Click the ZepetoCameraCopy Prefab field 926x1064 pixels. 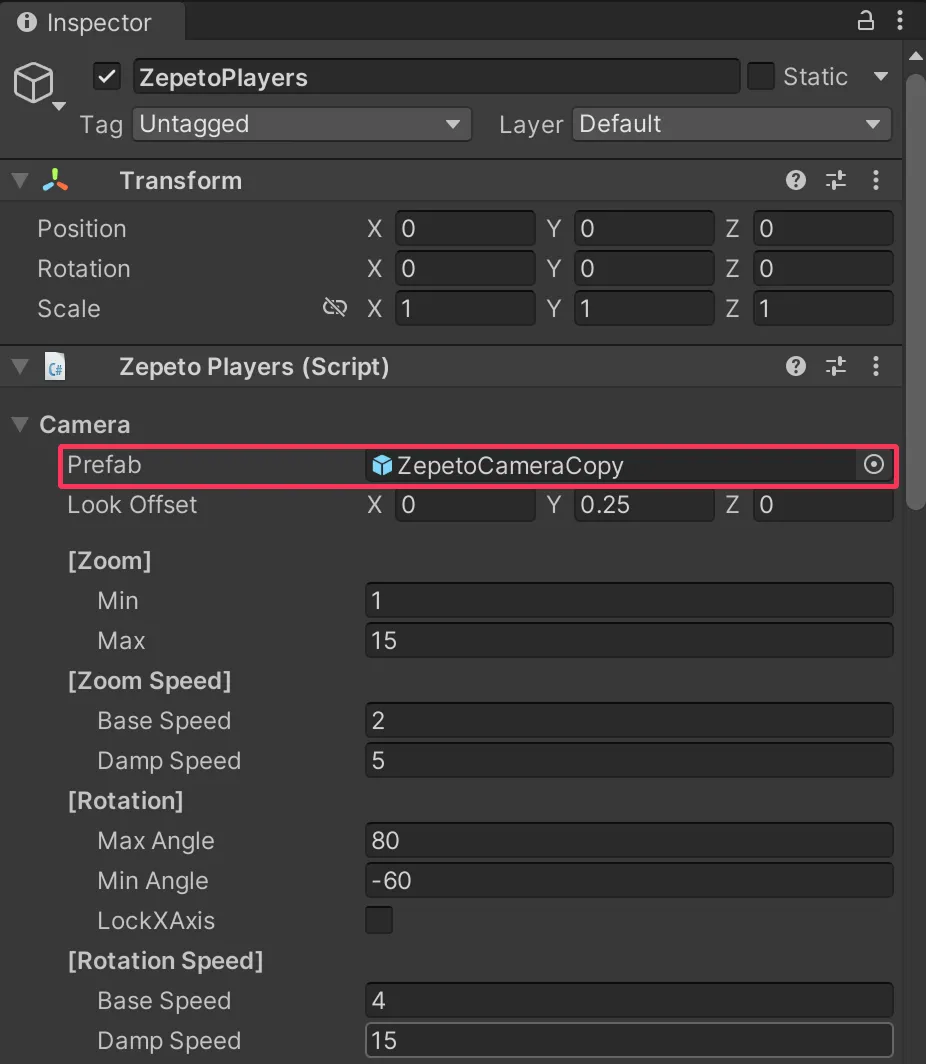[611, 466]
